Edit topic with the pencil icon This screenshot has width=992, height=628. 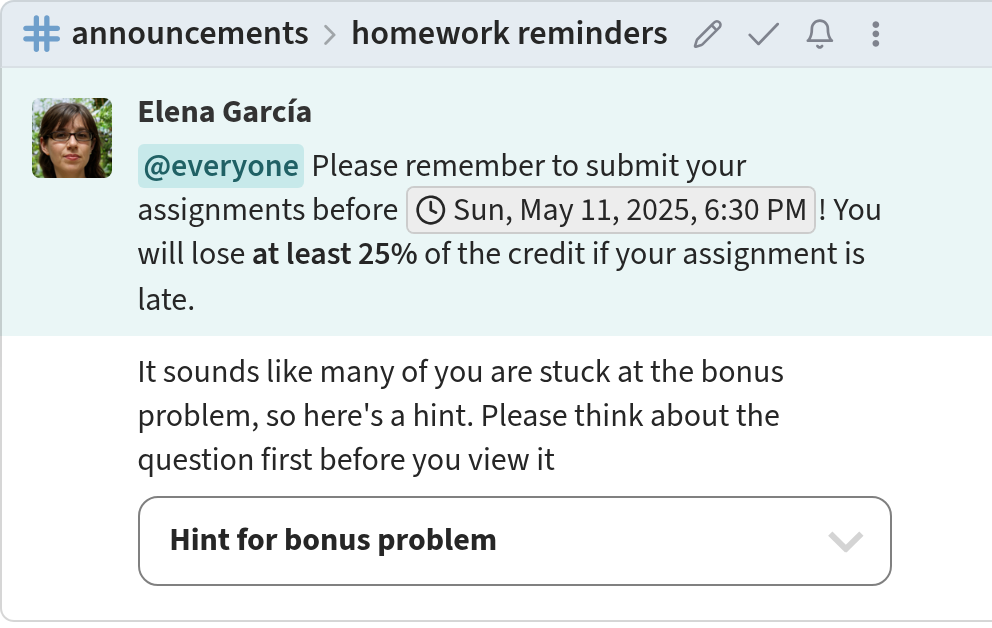pyautogui.click(x=707, y=34)
